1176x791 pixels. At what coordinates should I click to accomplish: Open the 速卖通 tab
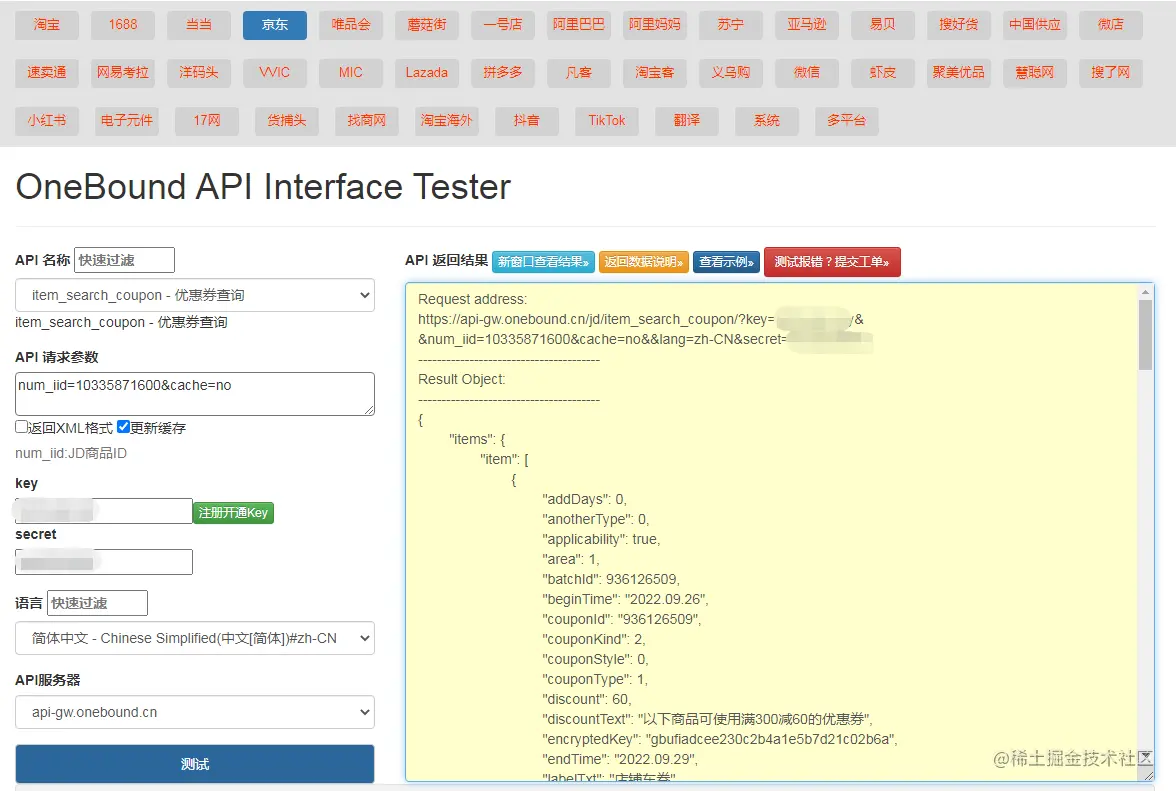tap(46, 73)
